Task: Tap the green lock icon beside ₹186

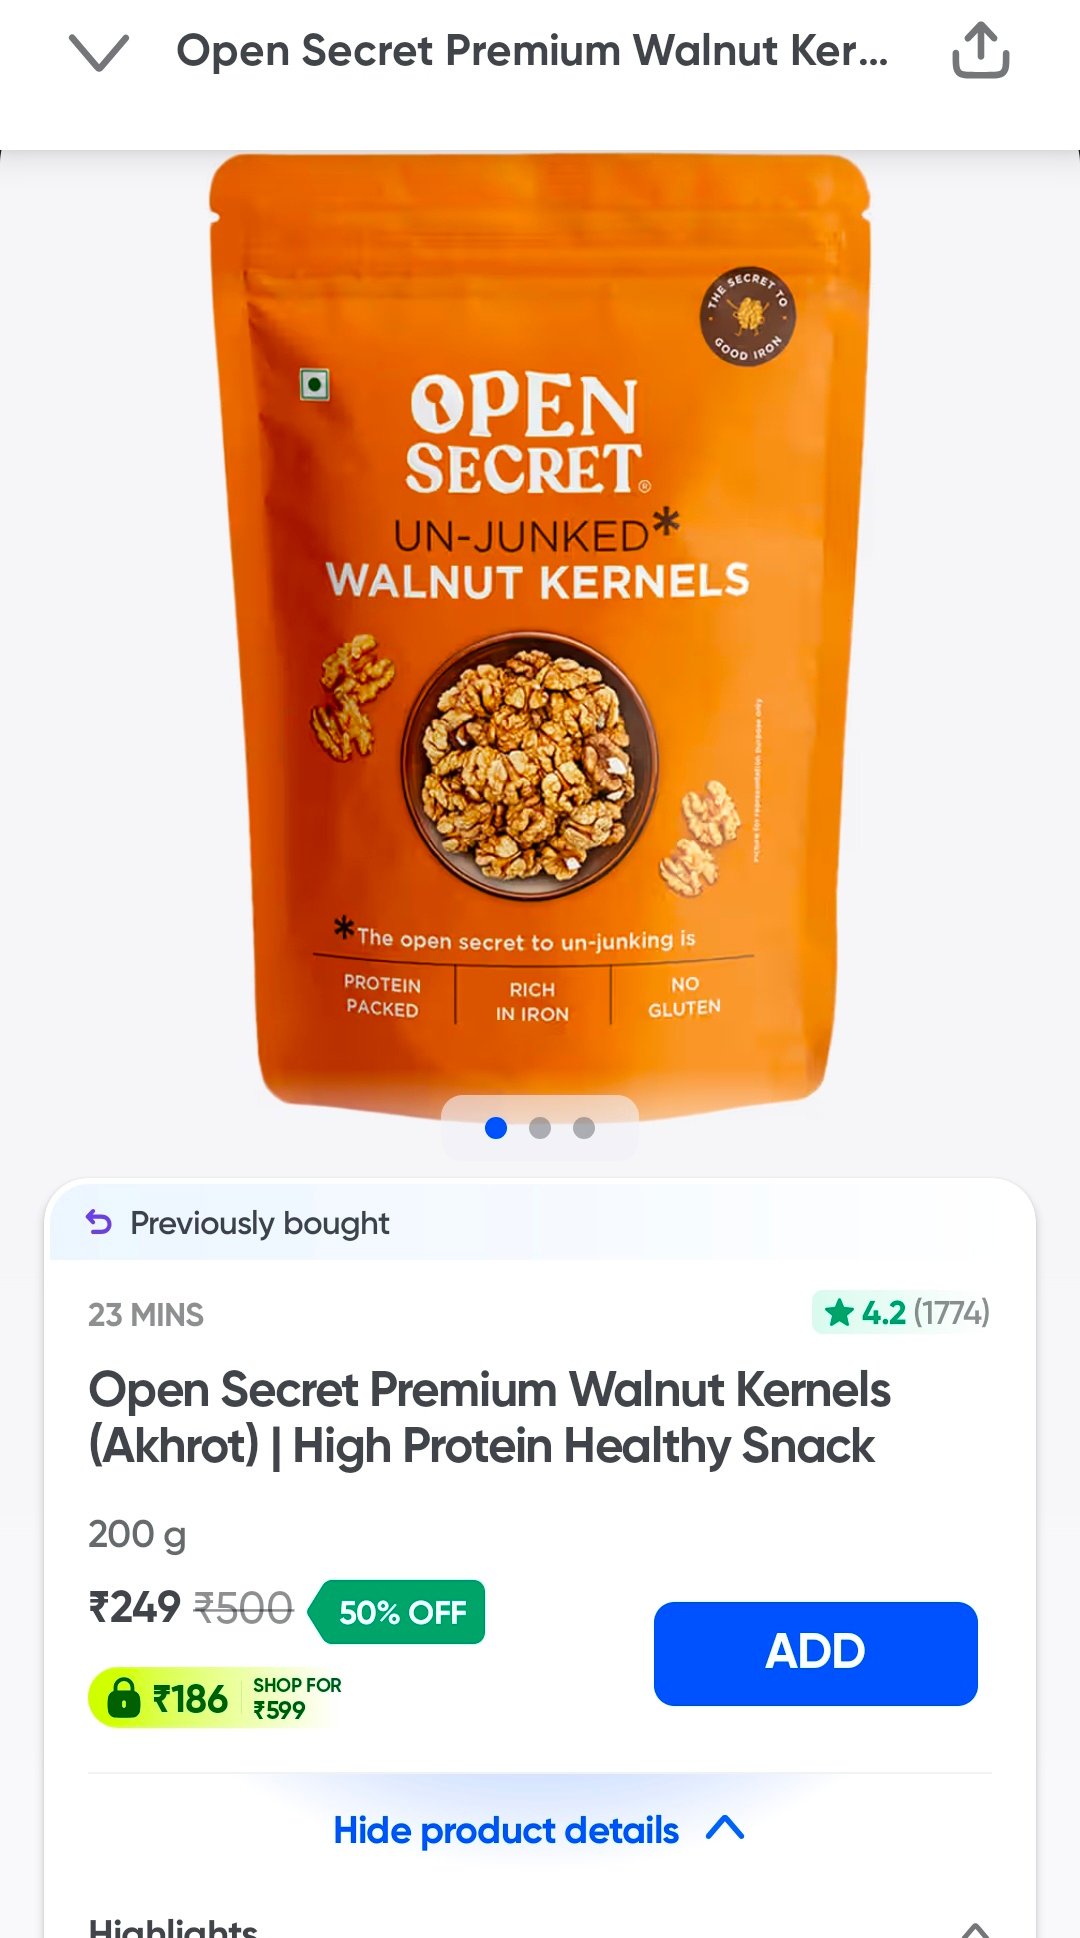Action: coord(123,1697)
